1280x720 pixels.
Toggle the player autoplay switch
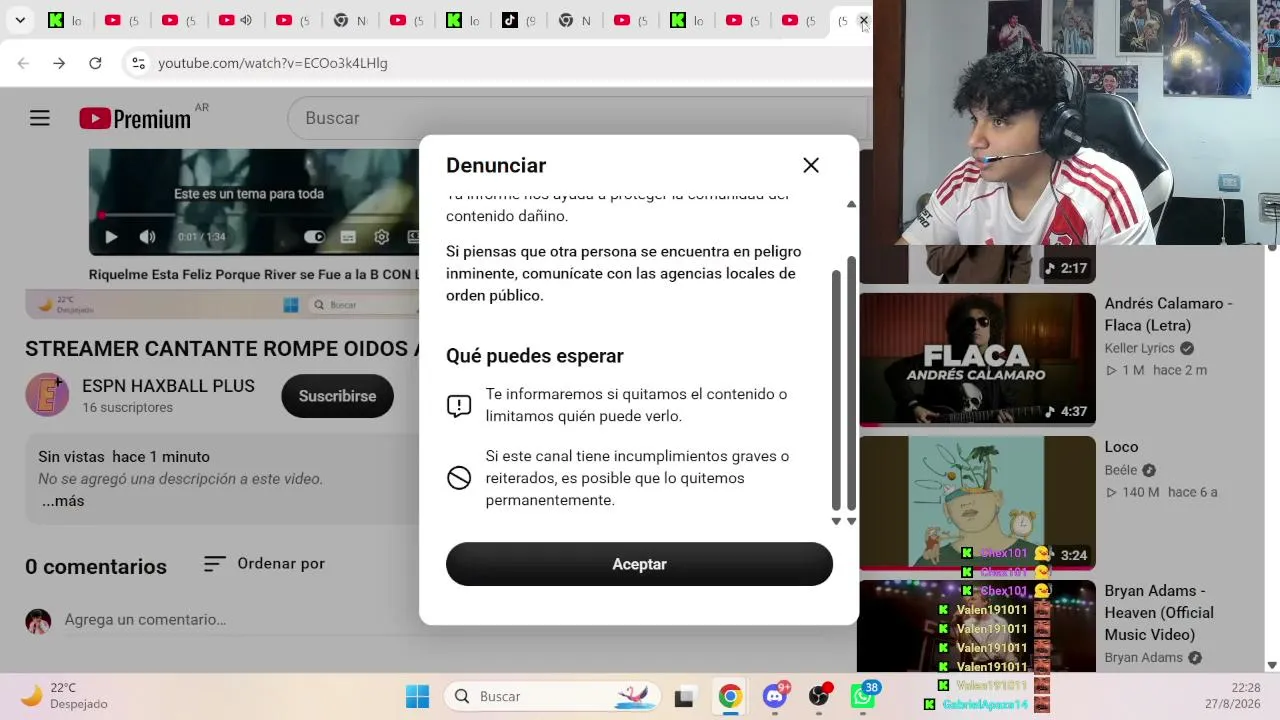click(x=315, y=237)
